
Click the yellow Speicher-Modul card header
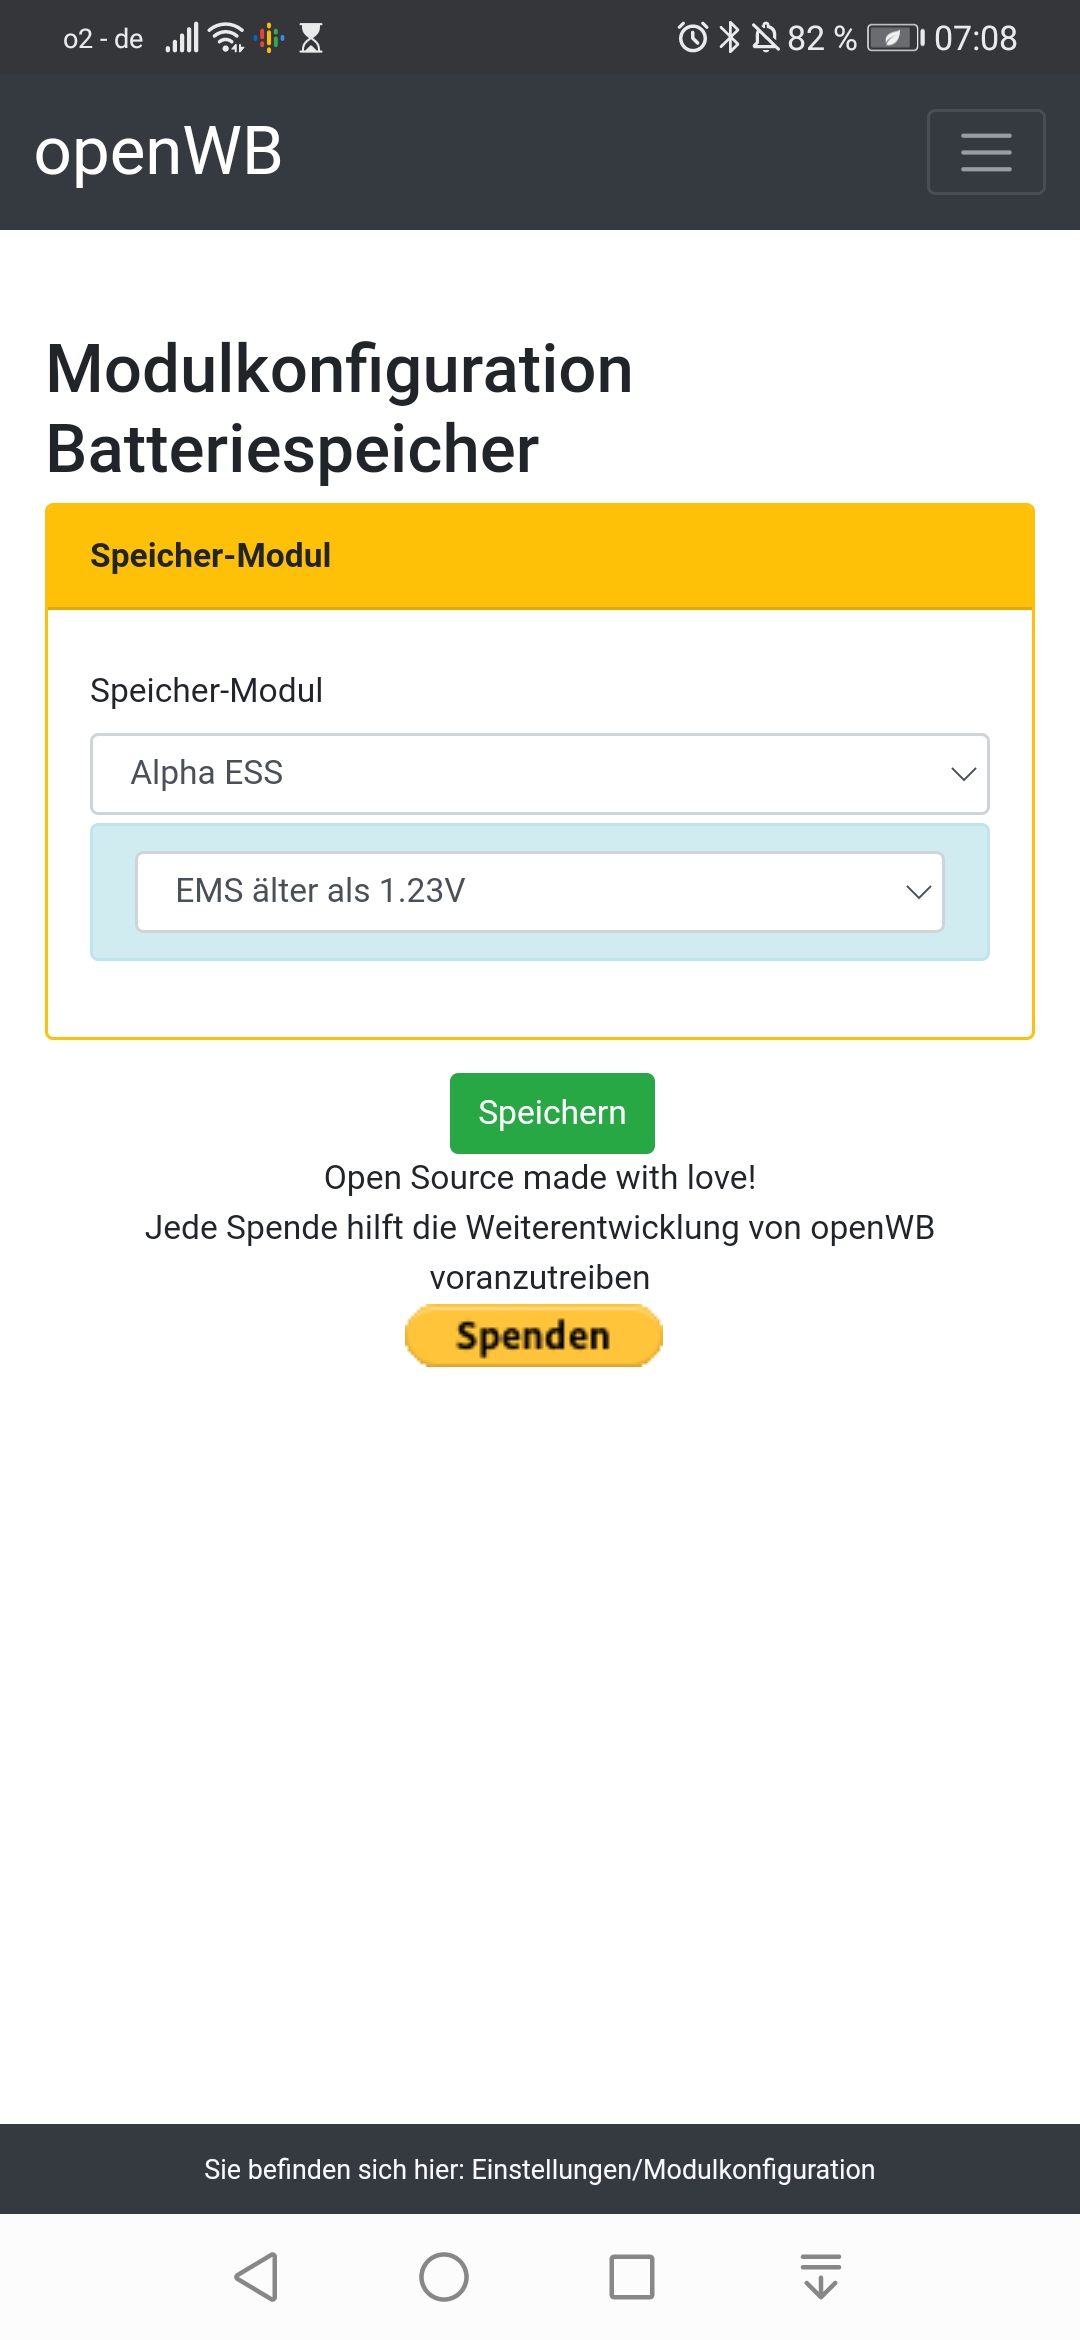540,556
